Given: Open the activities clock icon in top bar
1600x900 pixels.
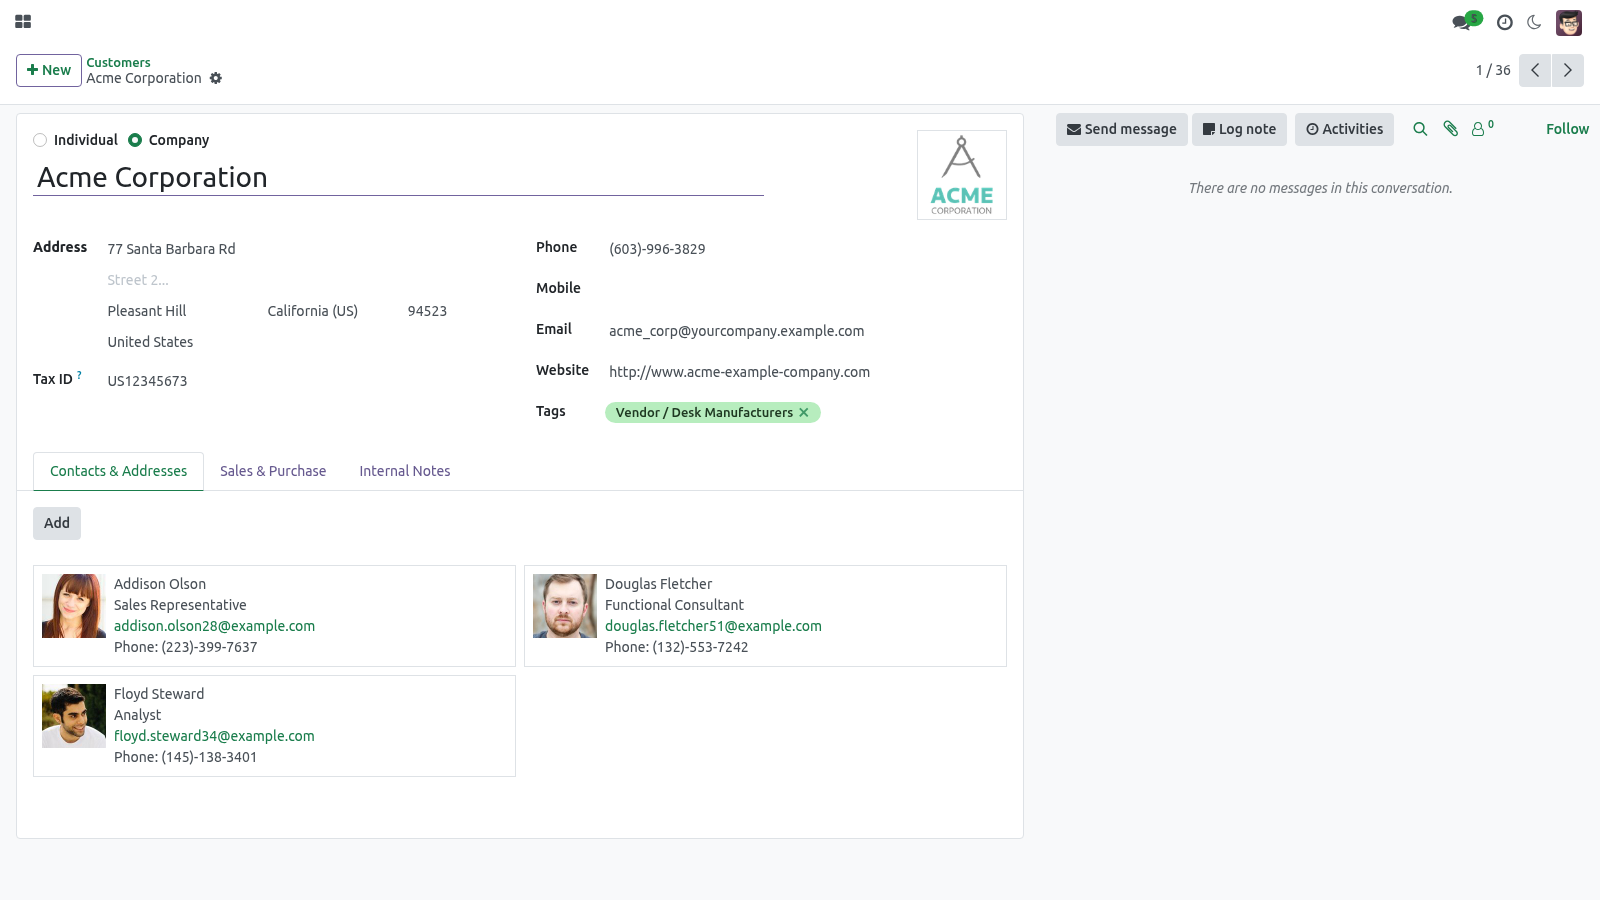Looking at the screenshot, I should tap(1504, 22).
